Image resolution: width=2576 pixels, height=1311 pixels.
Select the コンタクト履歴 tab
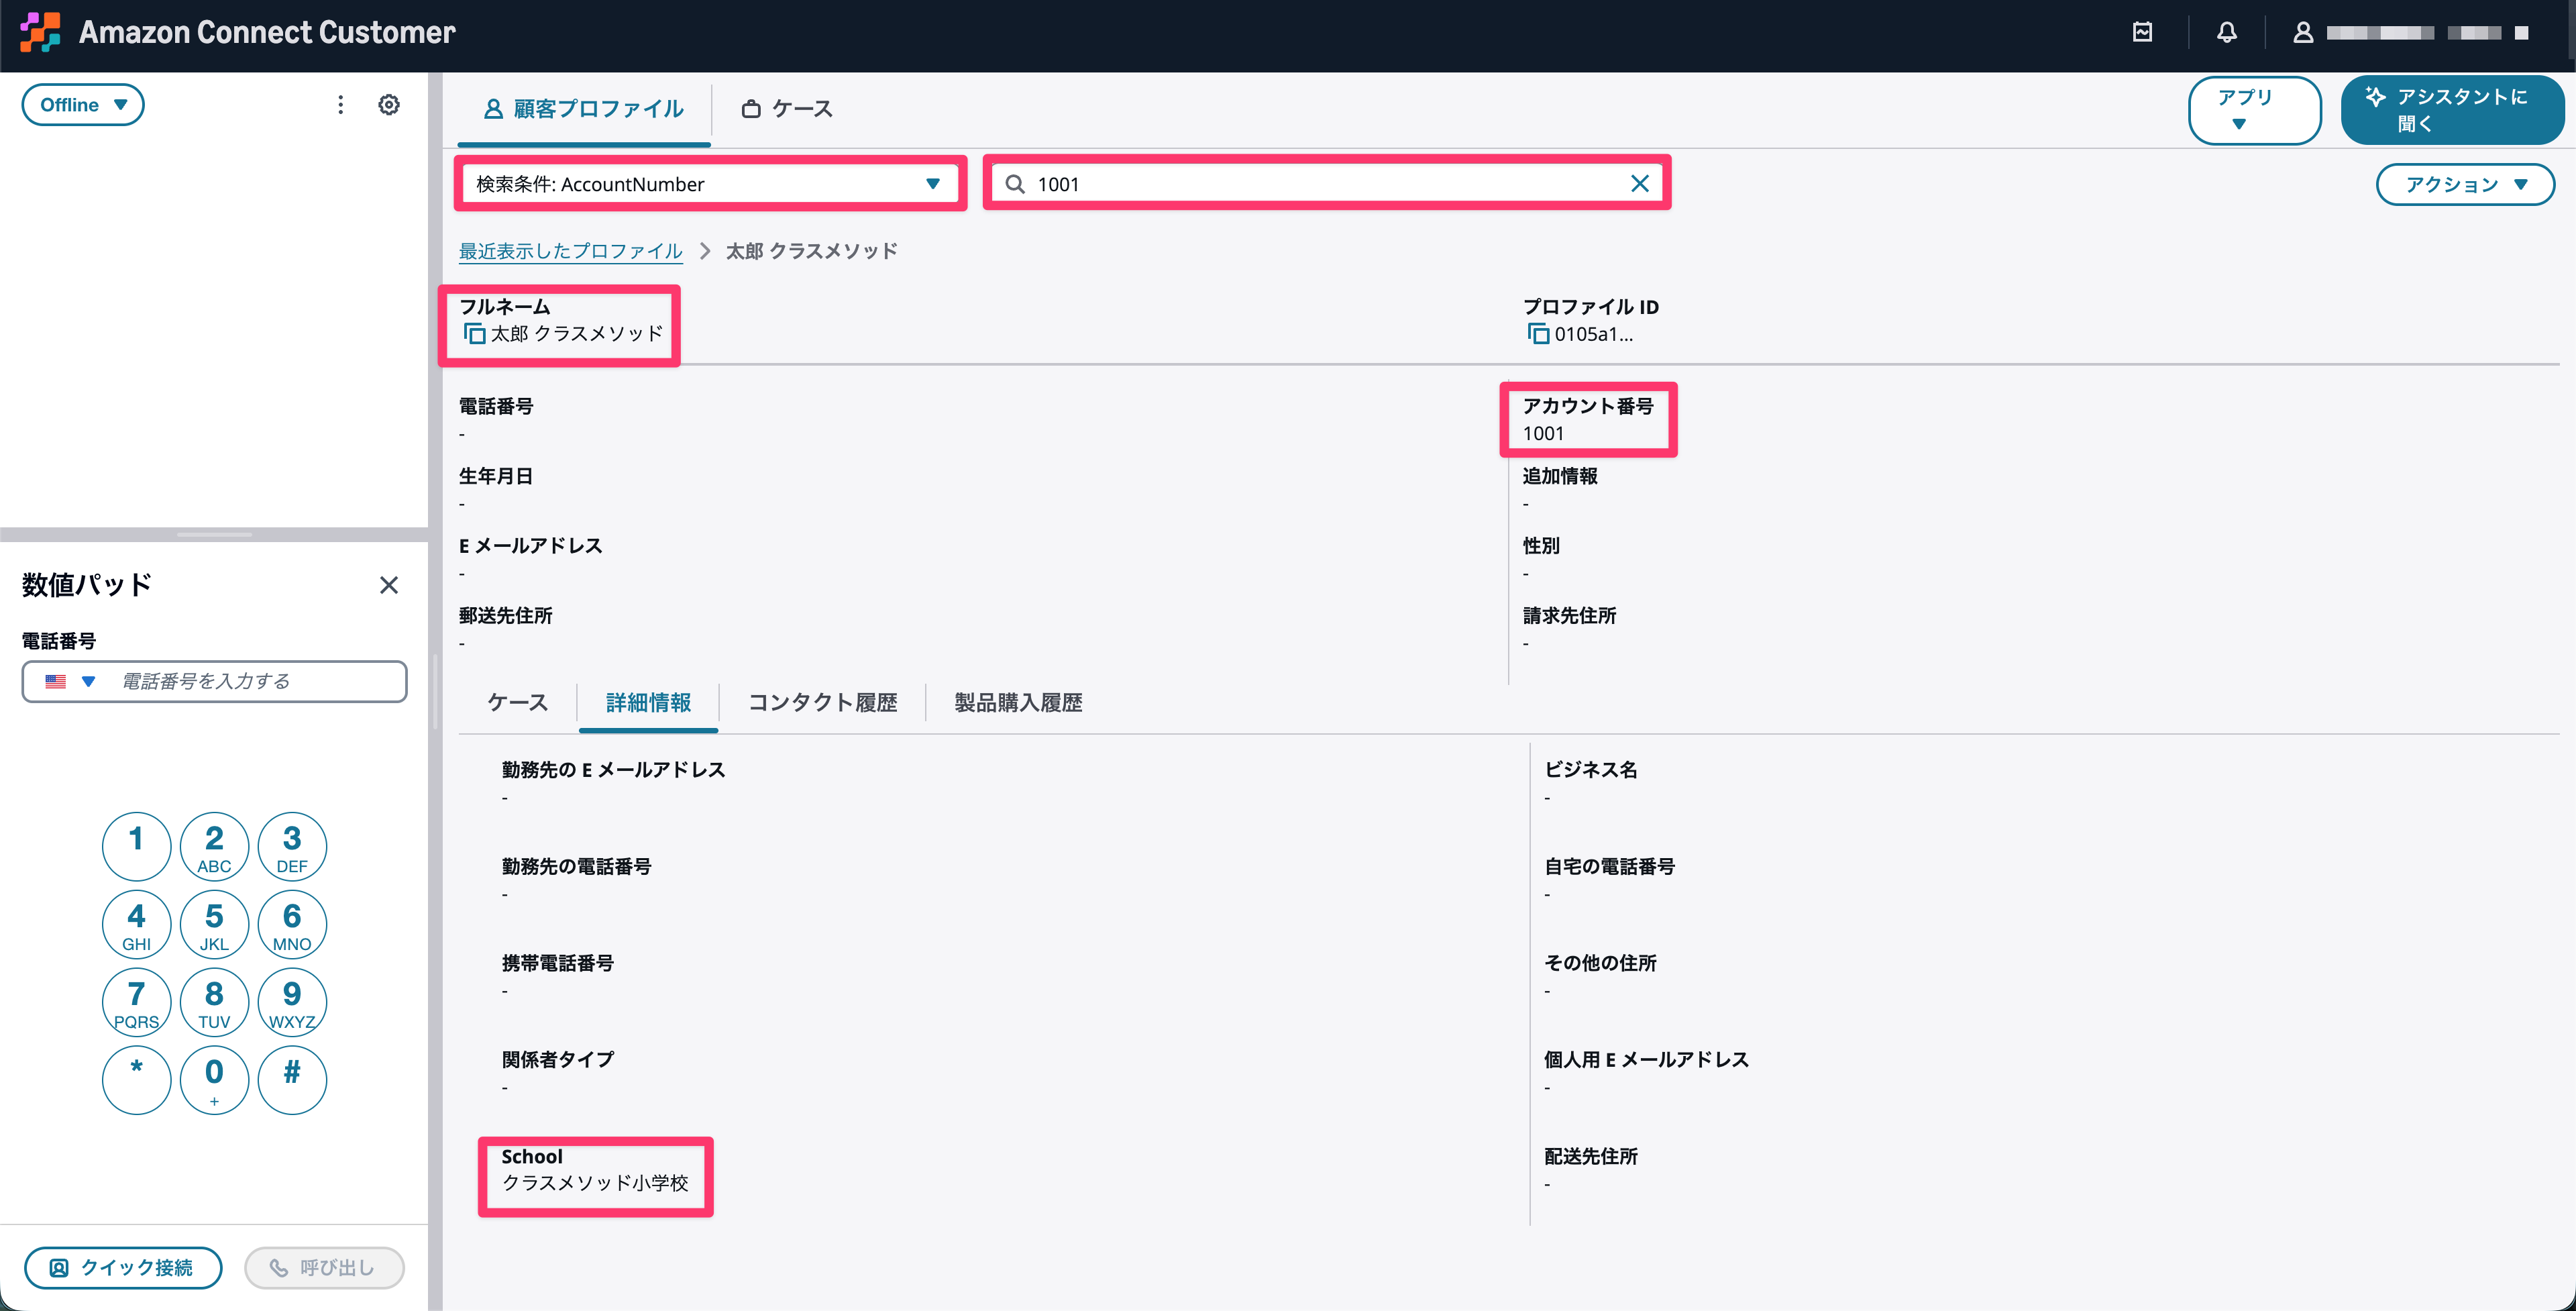coord(822,702)
